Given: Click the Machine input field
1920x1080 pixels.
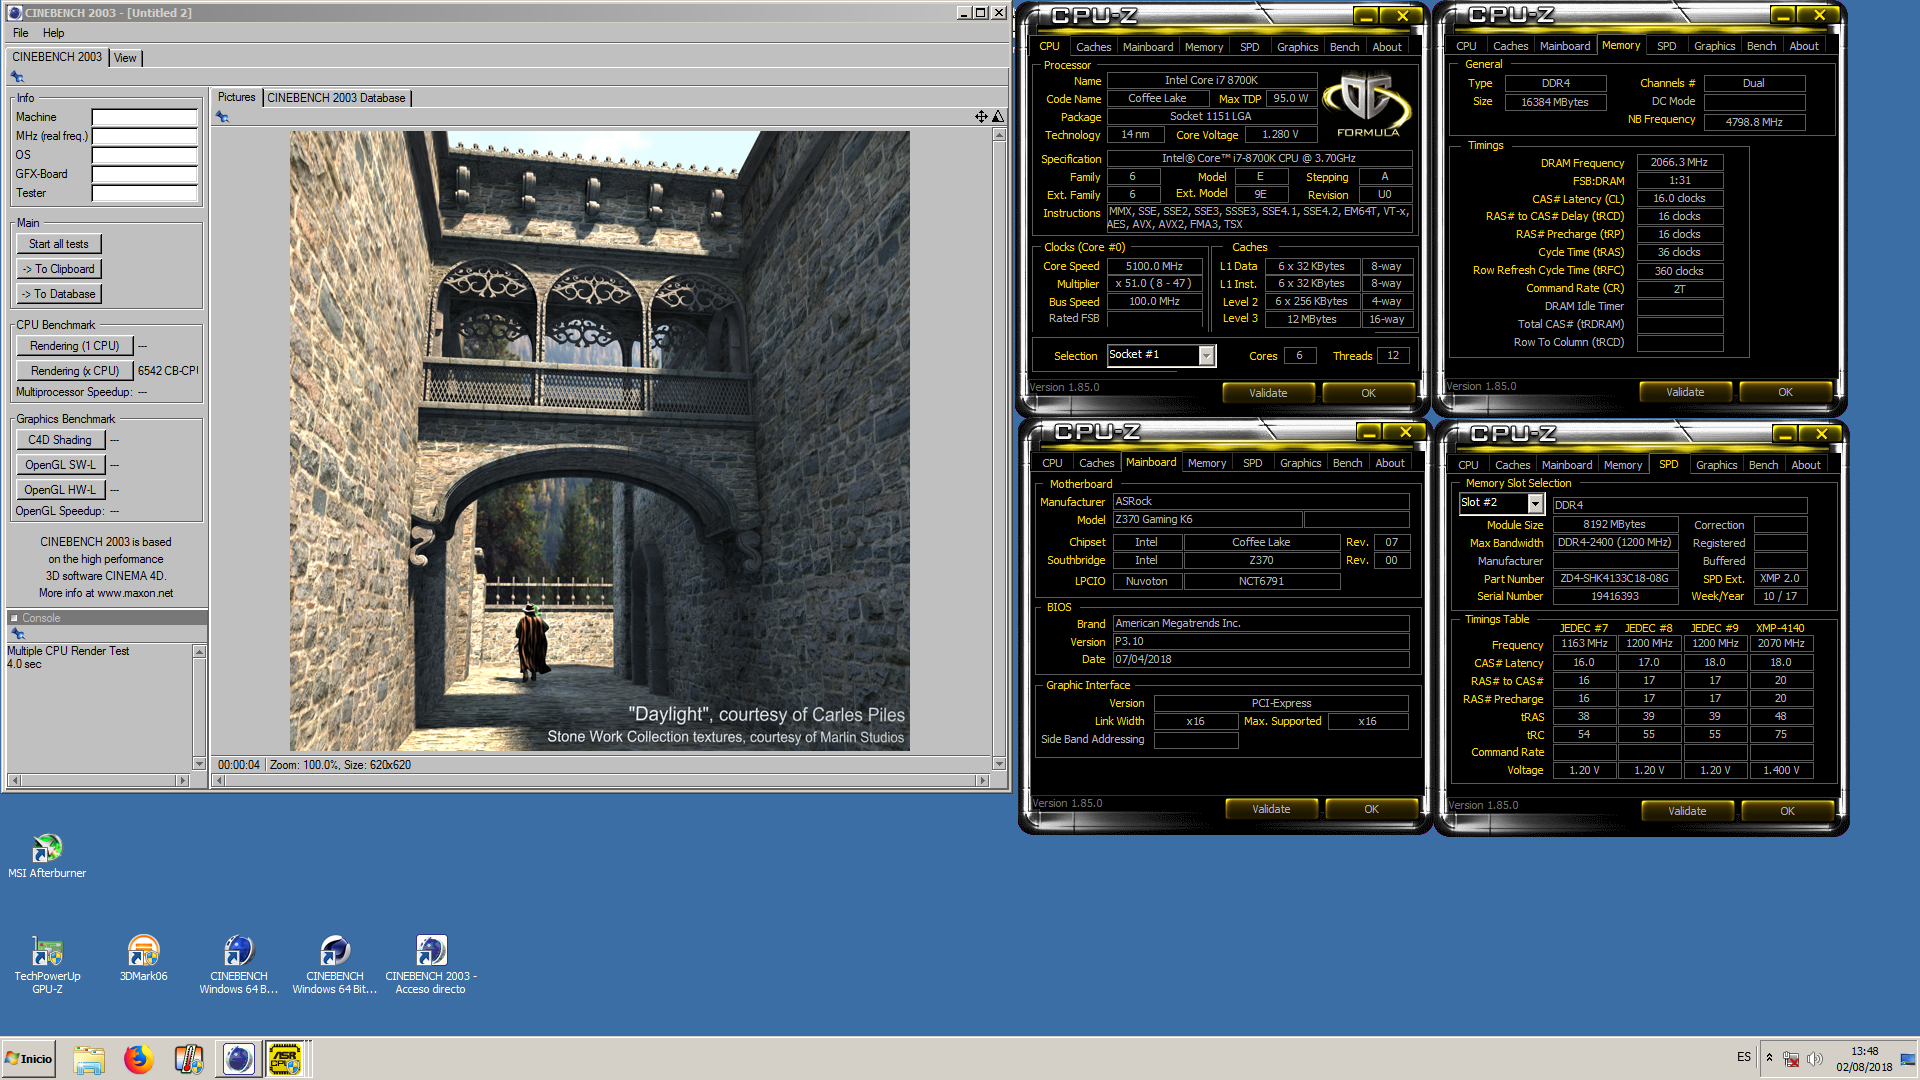Looking at the screenshot, I should 144,117.
